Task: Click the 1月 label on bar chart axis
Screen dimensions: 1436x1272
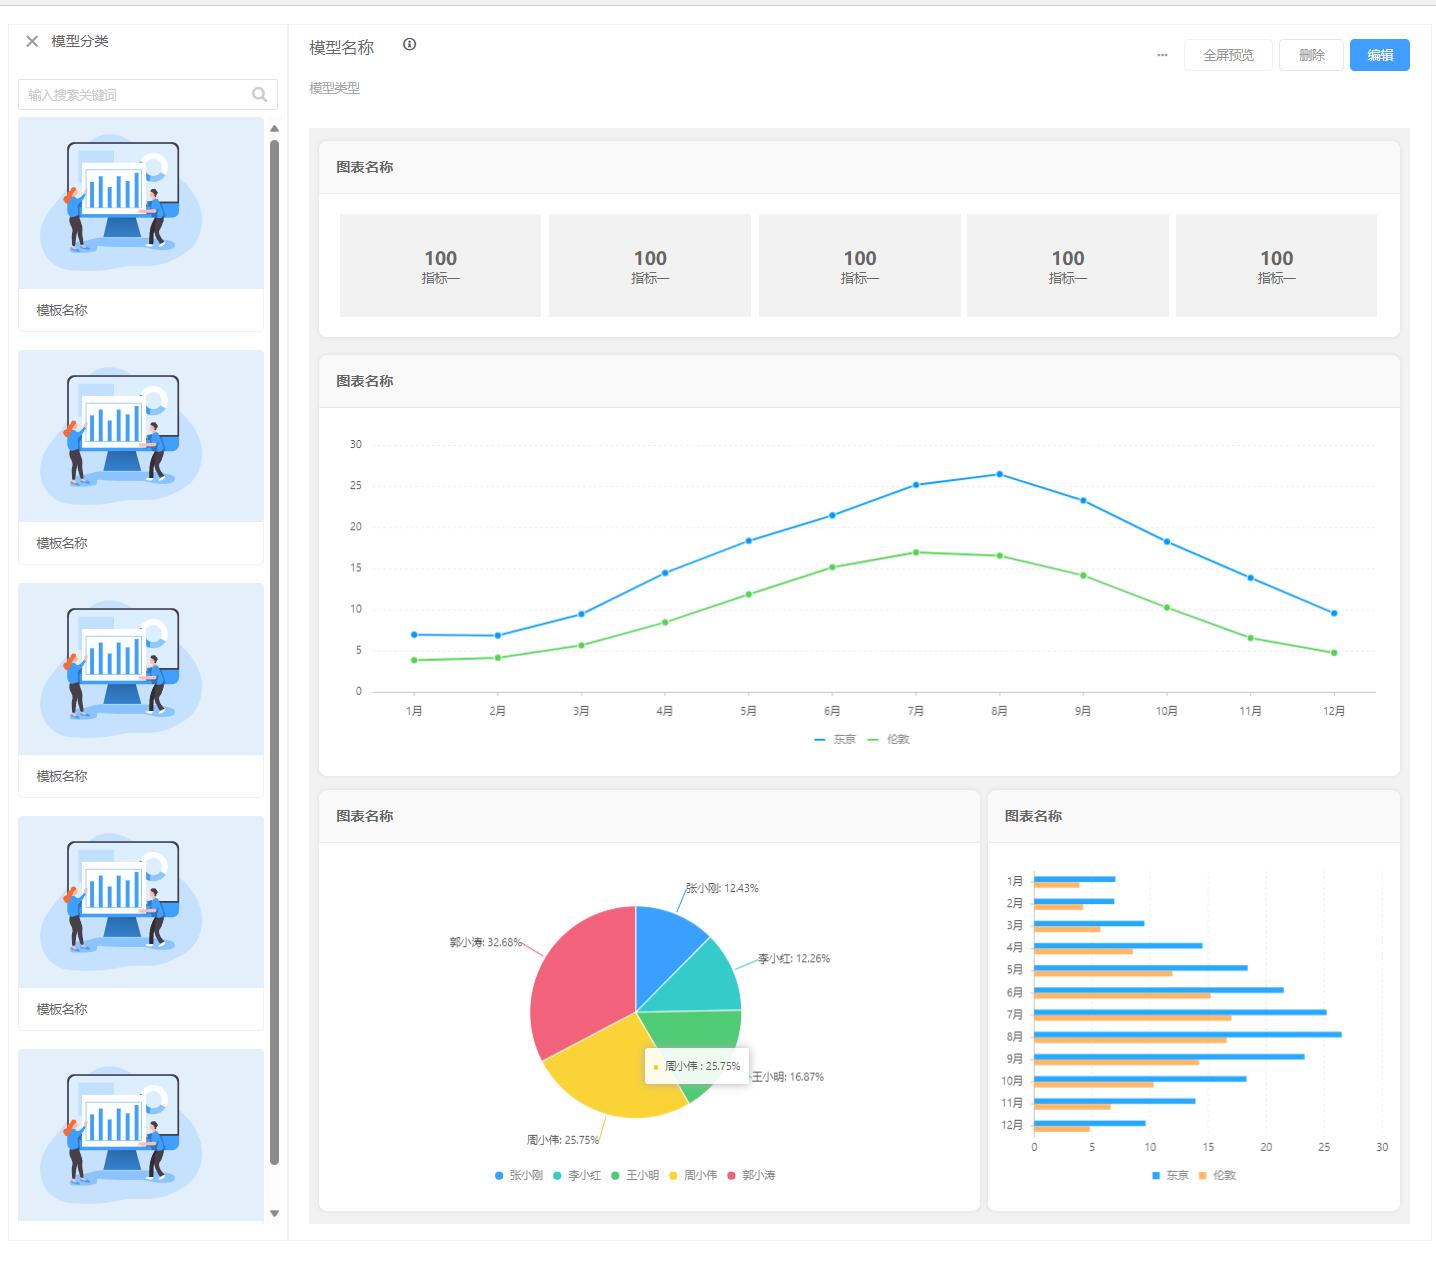Action: click(x=1015, y=881)
